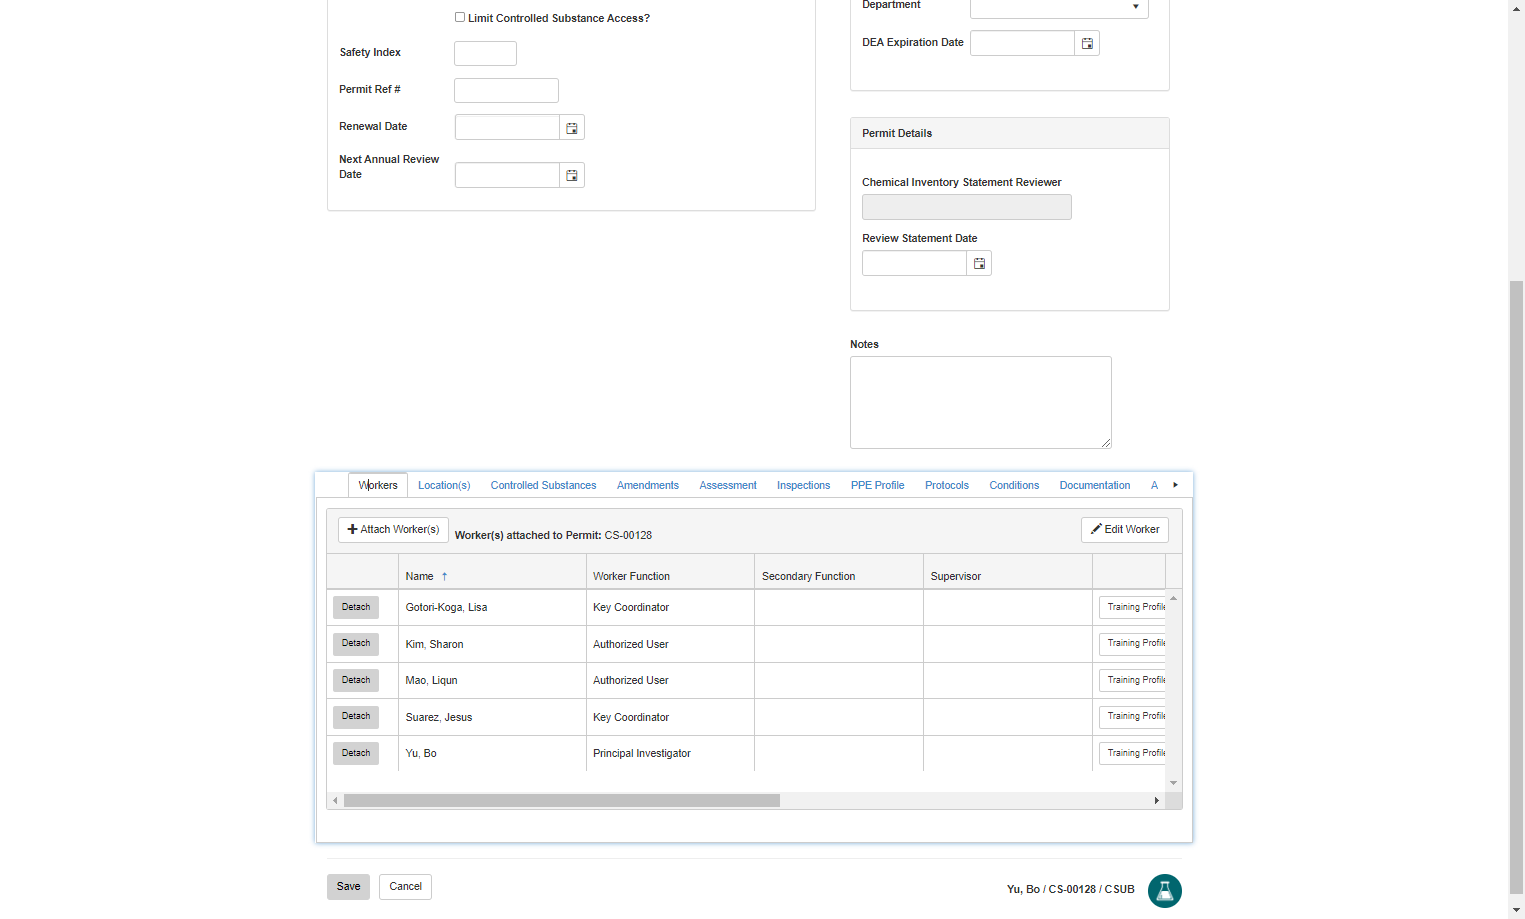Click the Edit Worker button
This screenshot has width=1525, height=919.
point(1125,530)
